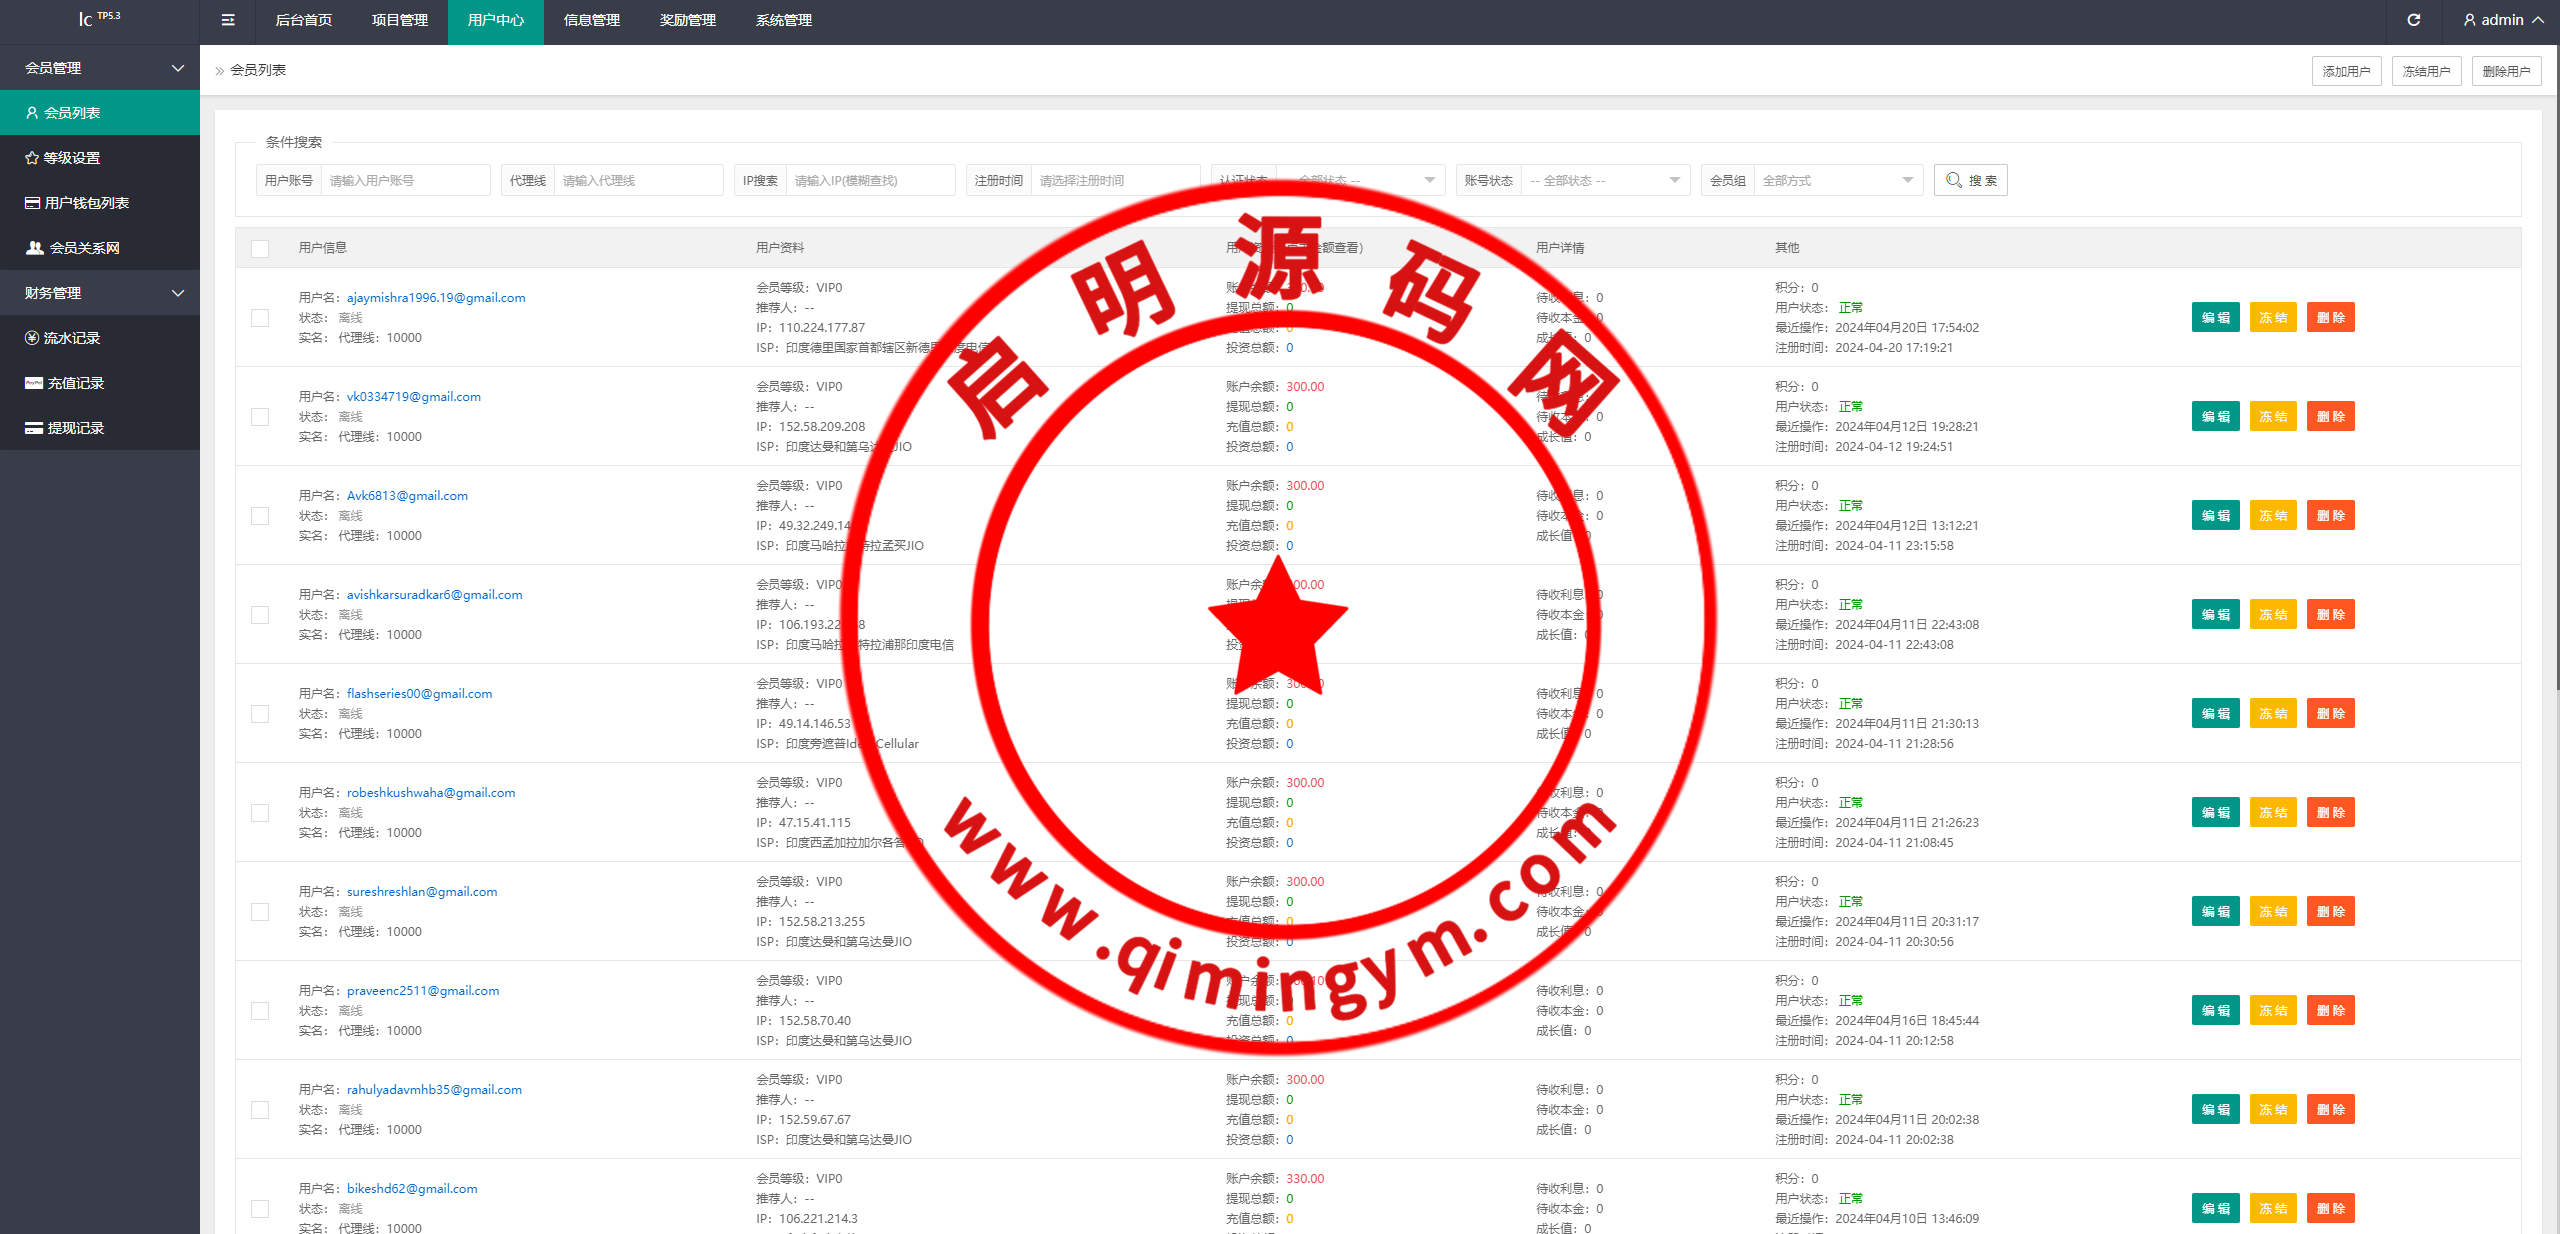The width and height of the screenshot is (2560, 1234).
Task: Open 会员列表 via its user icon
Action: [x=32, y=113]
